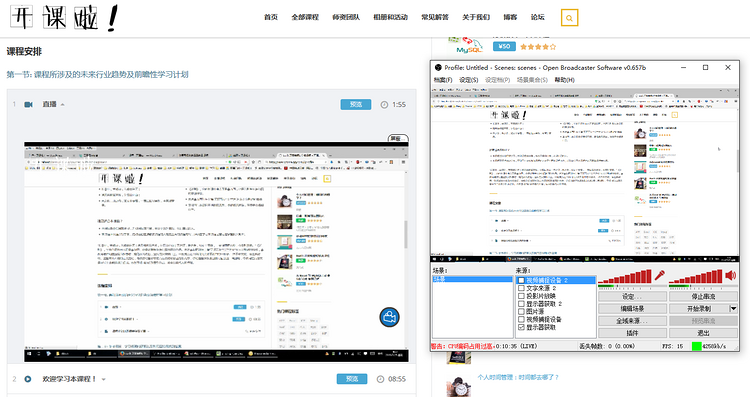Click 停止串流 to stop streaming

pos(703,297)
